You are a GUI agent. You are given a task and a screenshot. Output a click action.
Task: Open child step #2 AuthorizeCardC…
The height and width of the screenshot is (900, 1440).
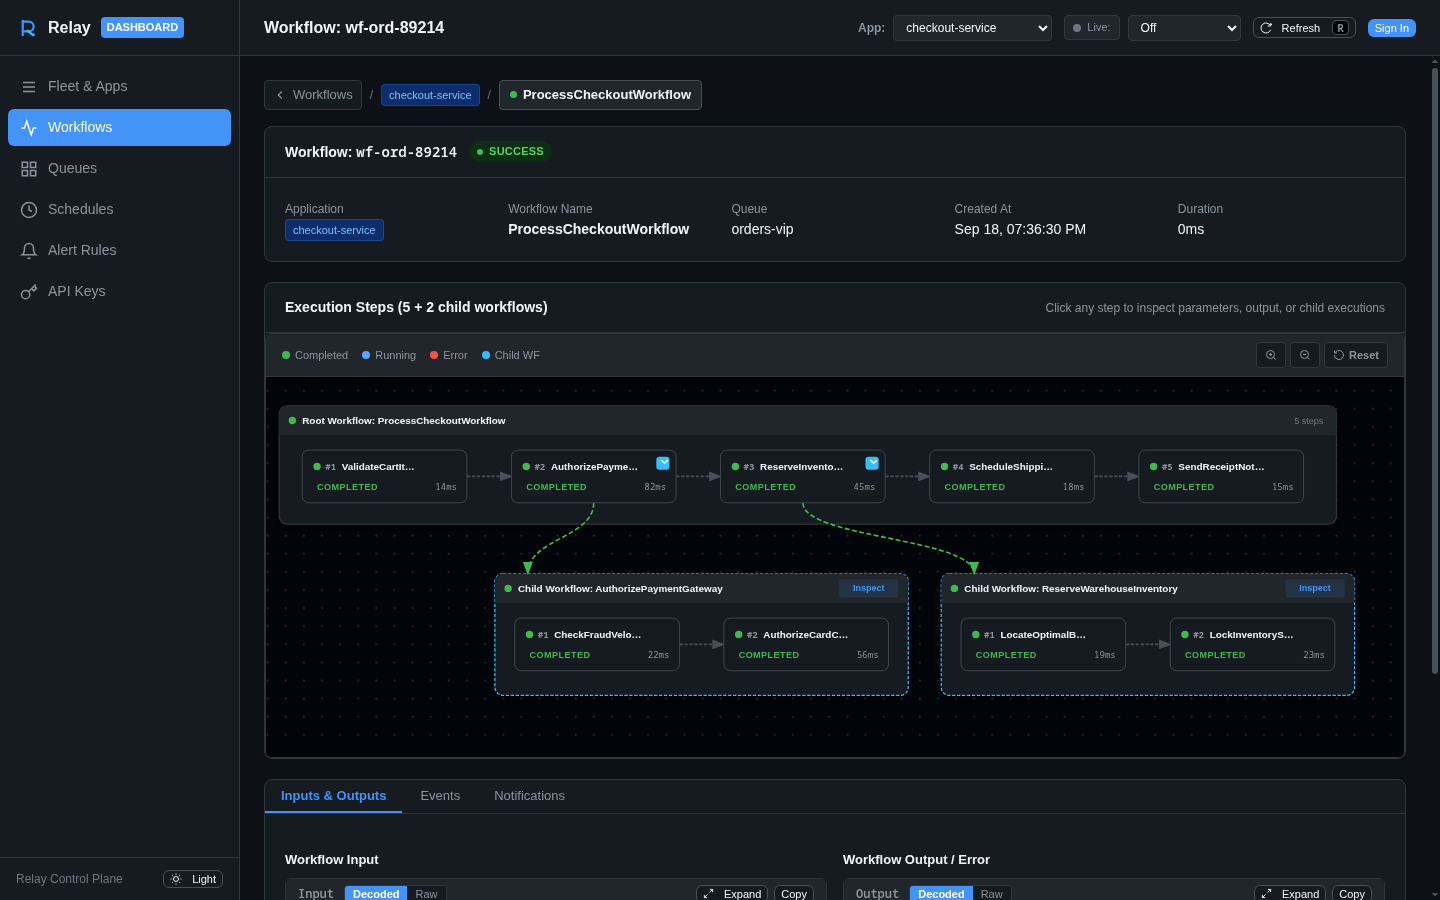806,644
